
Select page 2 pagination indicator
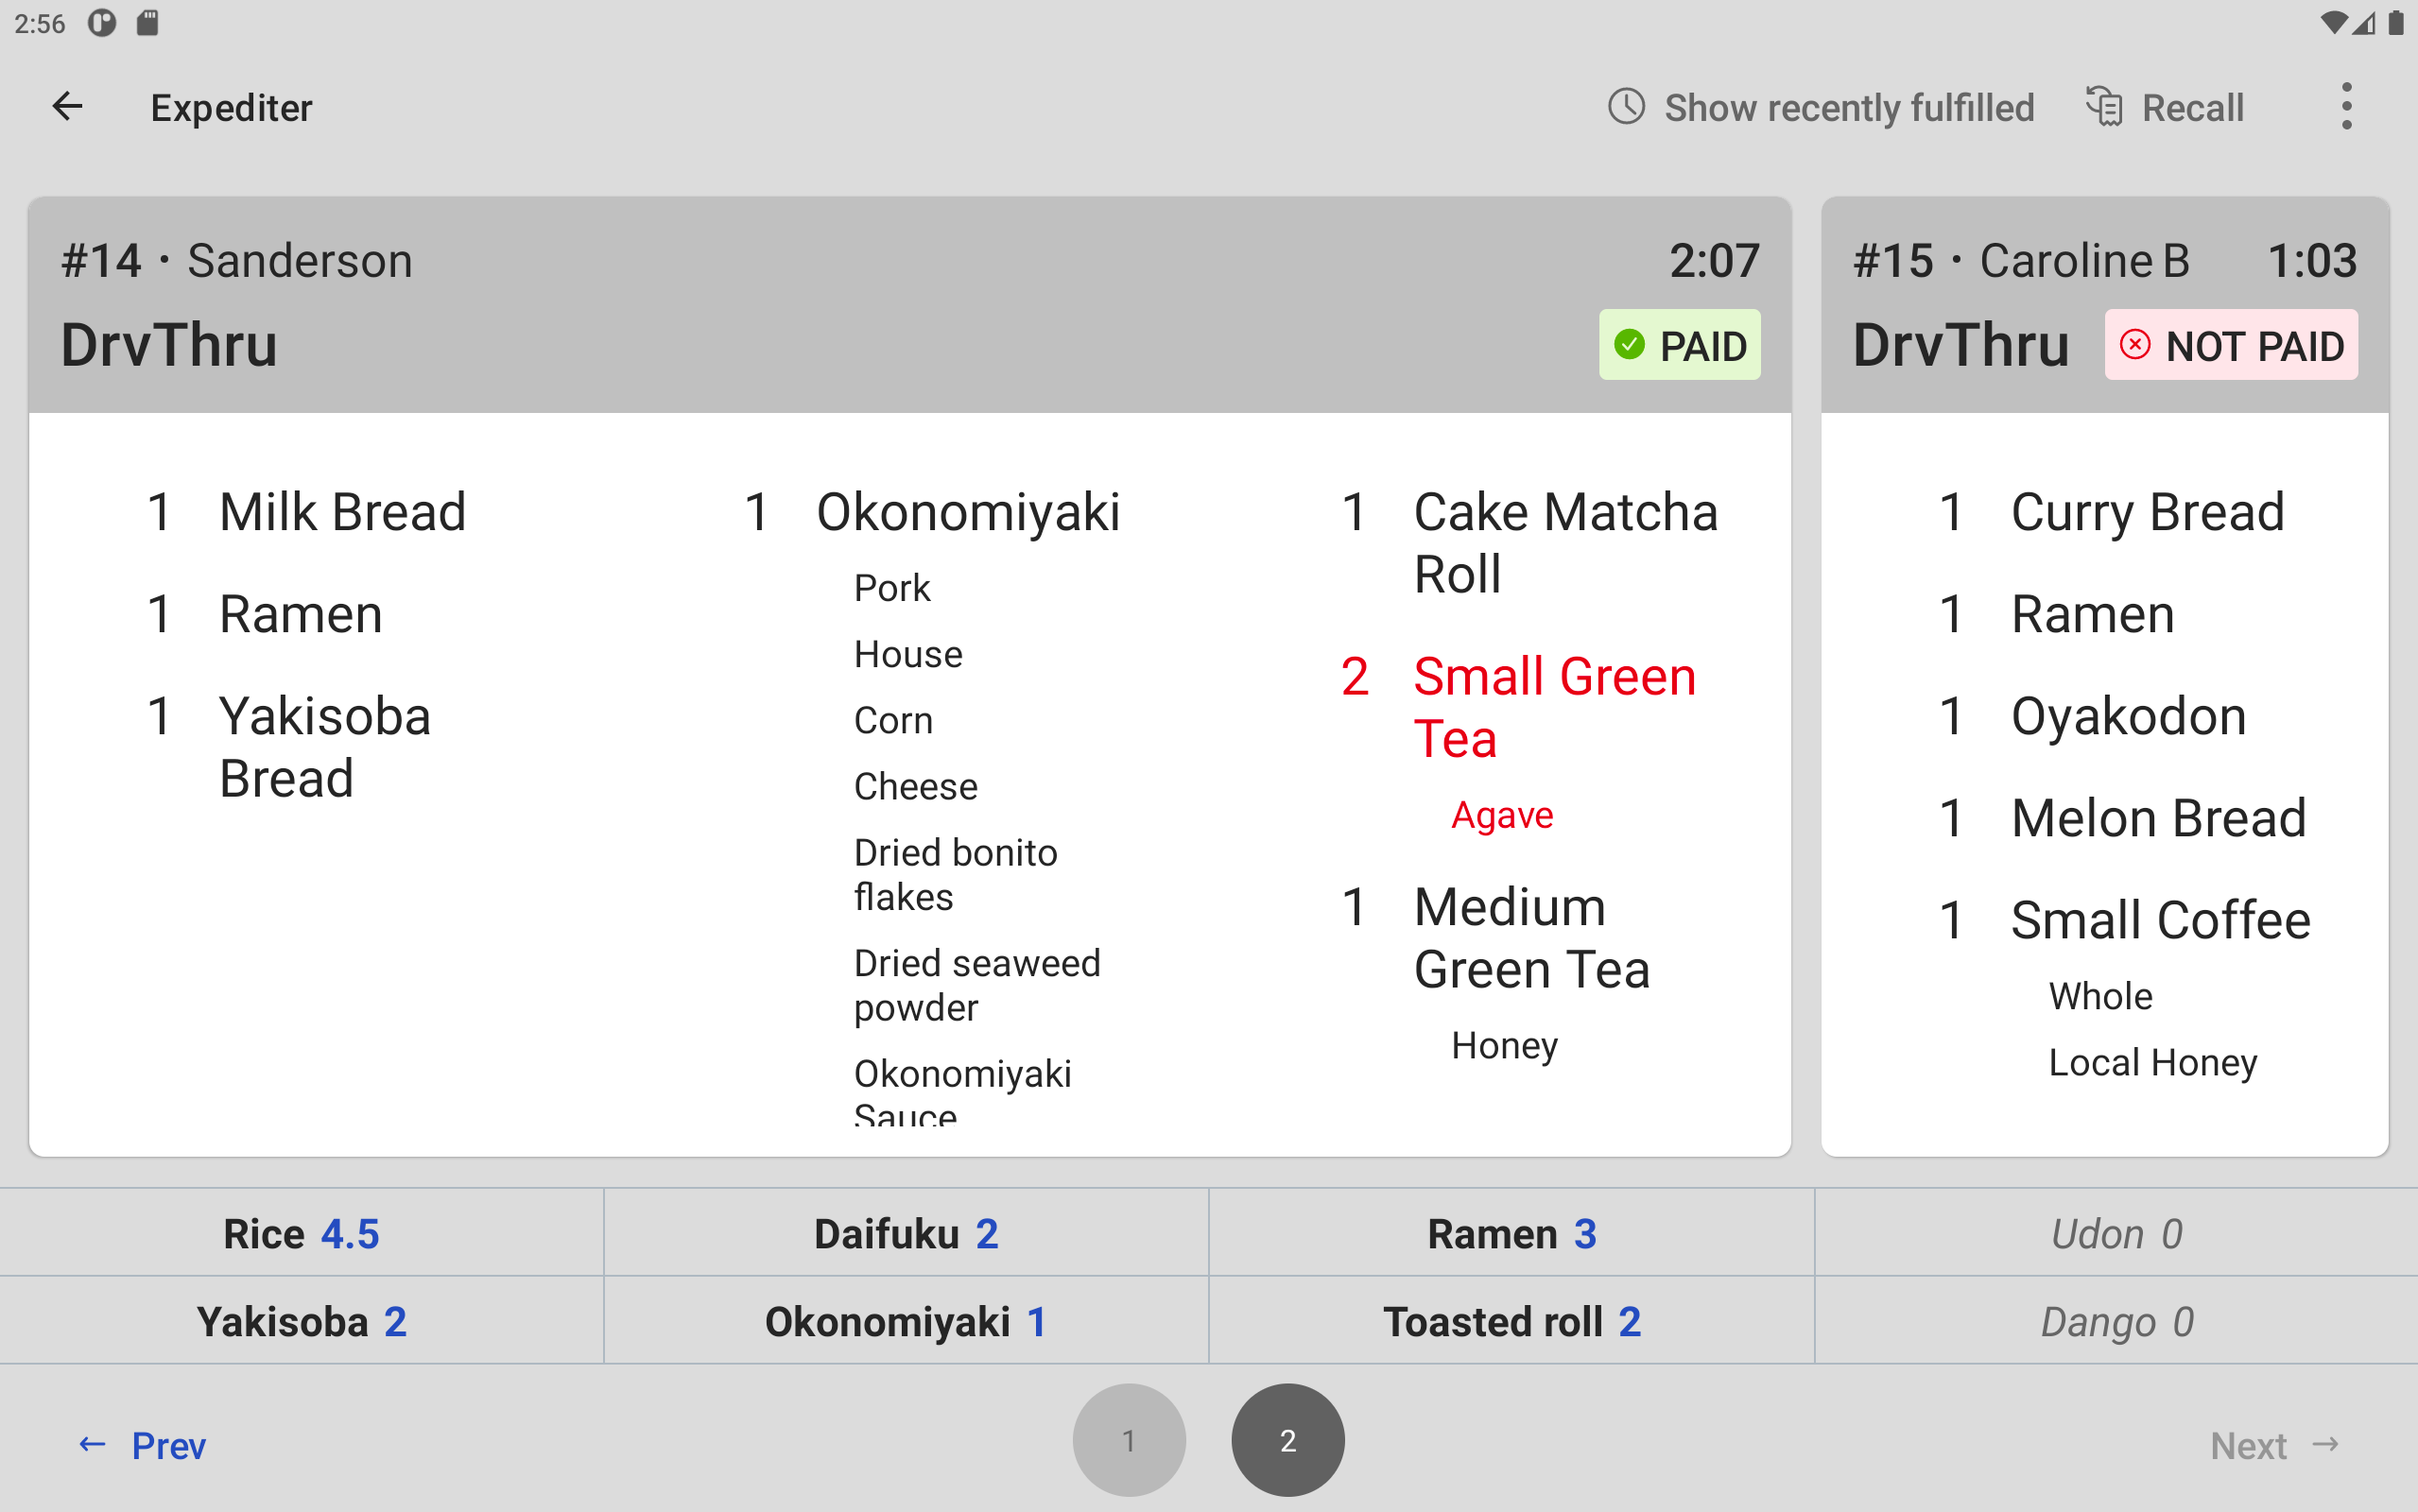point(1289,1440)
